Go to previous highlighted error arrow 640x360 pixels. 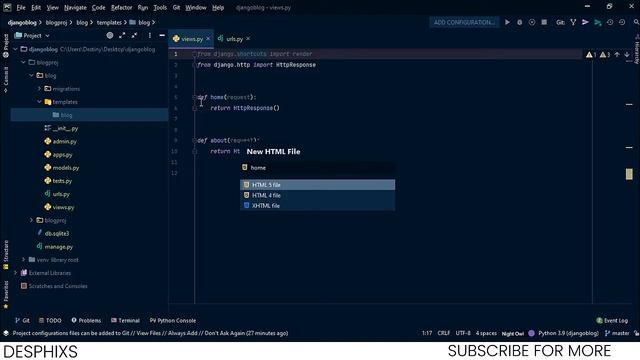tap(617, 55)
